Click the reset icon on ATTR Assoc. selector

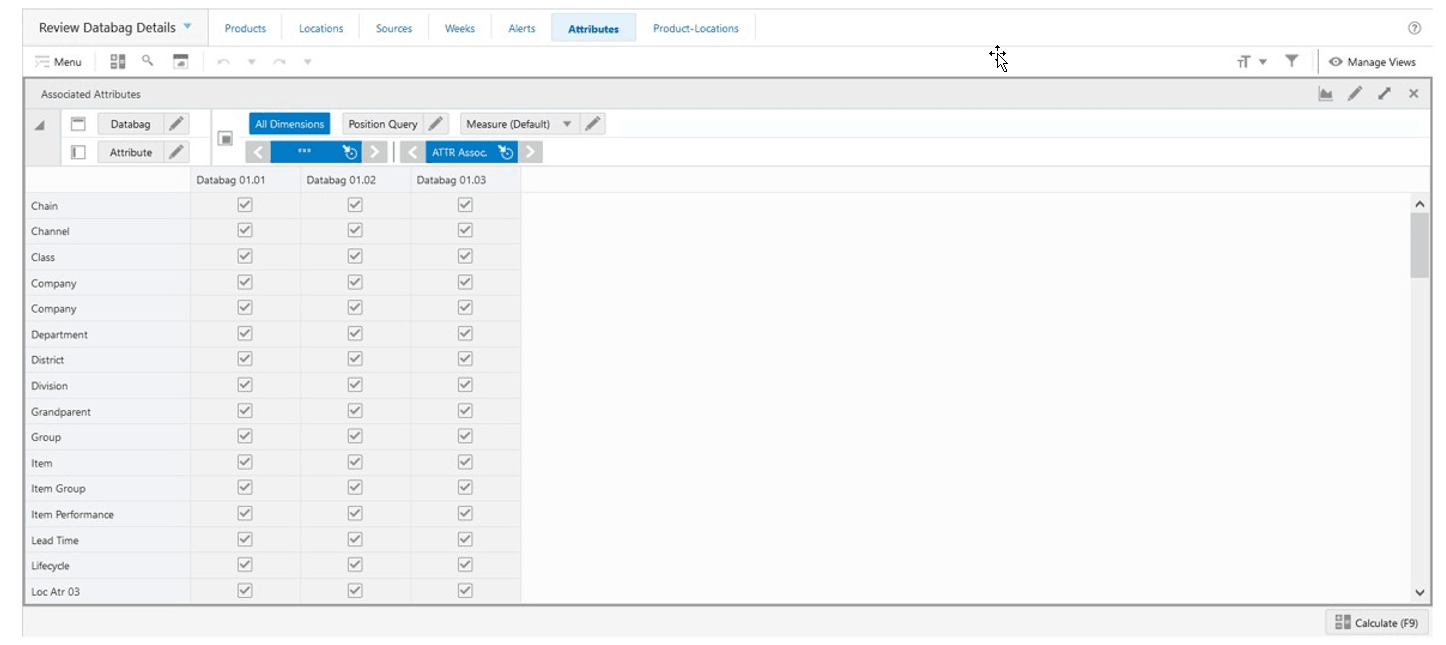tap(506, 151)
